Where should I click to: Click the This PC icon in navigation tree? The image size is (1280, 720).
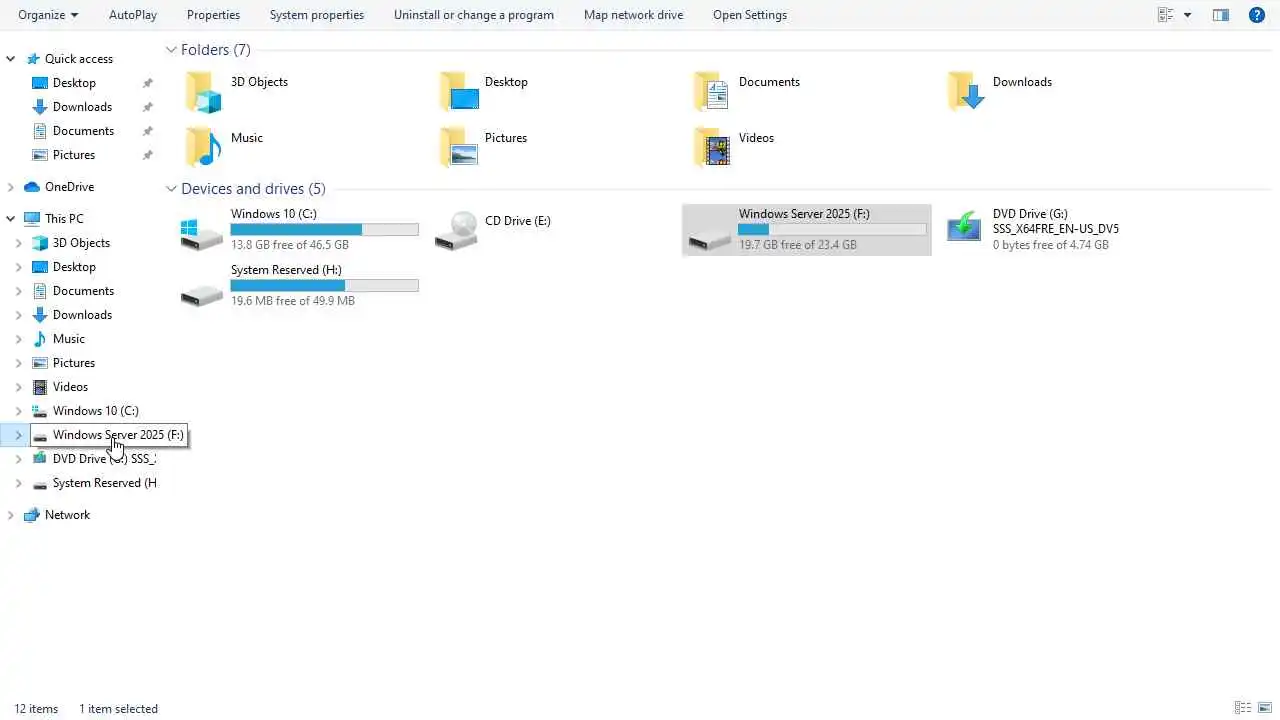tap(32, 219)
